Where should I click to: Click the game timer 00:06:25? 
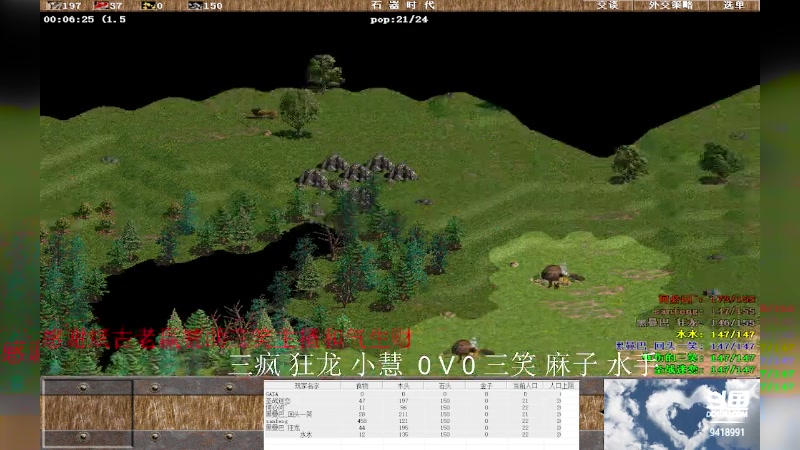tap(69, 19)
